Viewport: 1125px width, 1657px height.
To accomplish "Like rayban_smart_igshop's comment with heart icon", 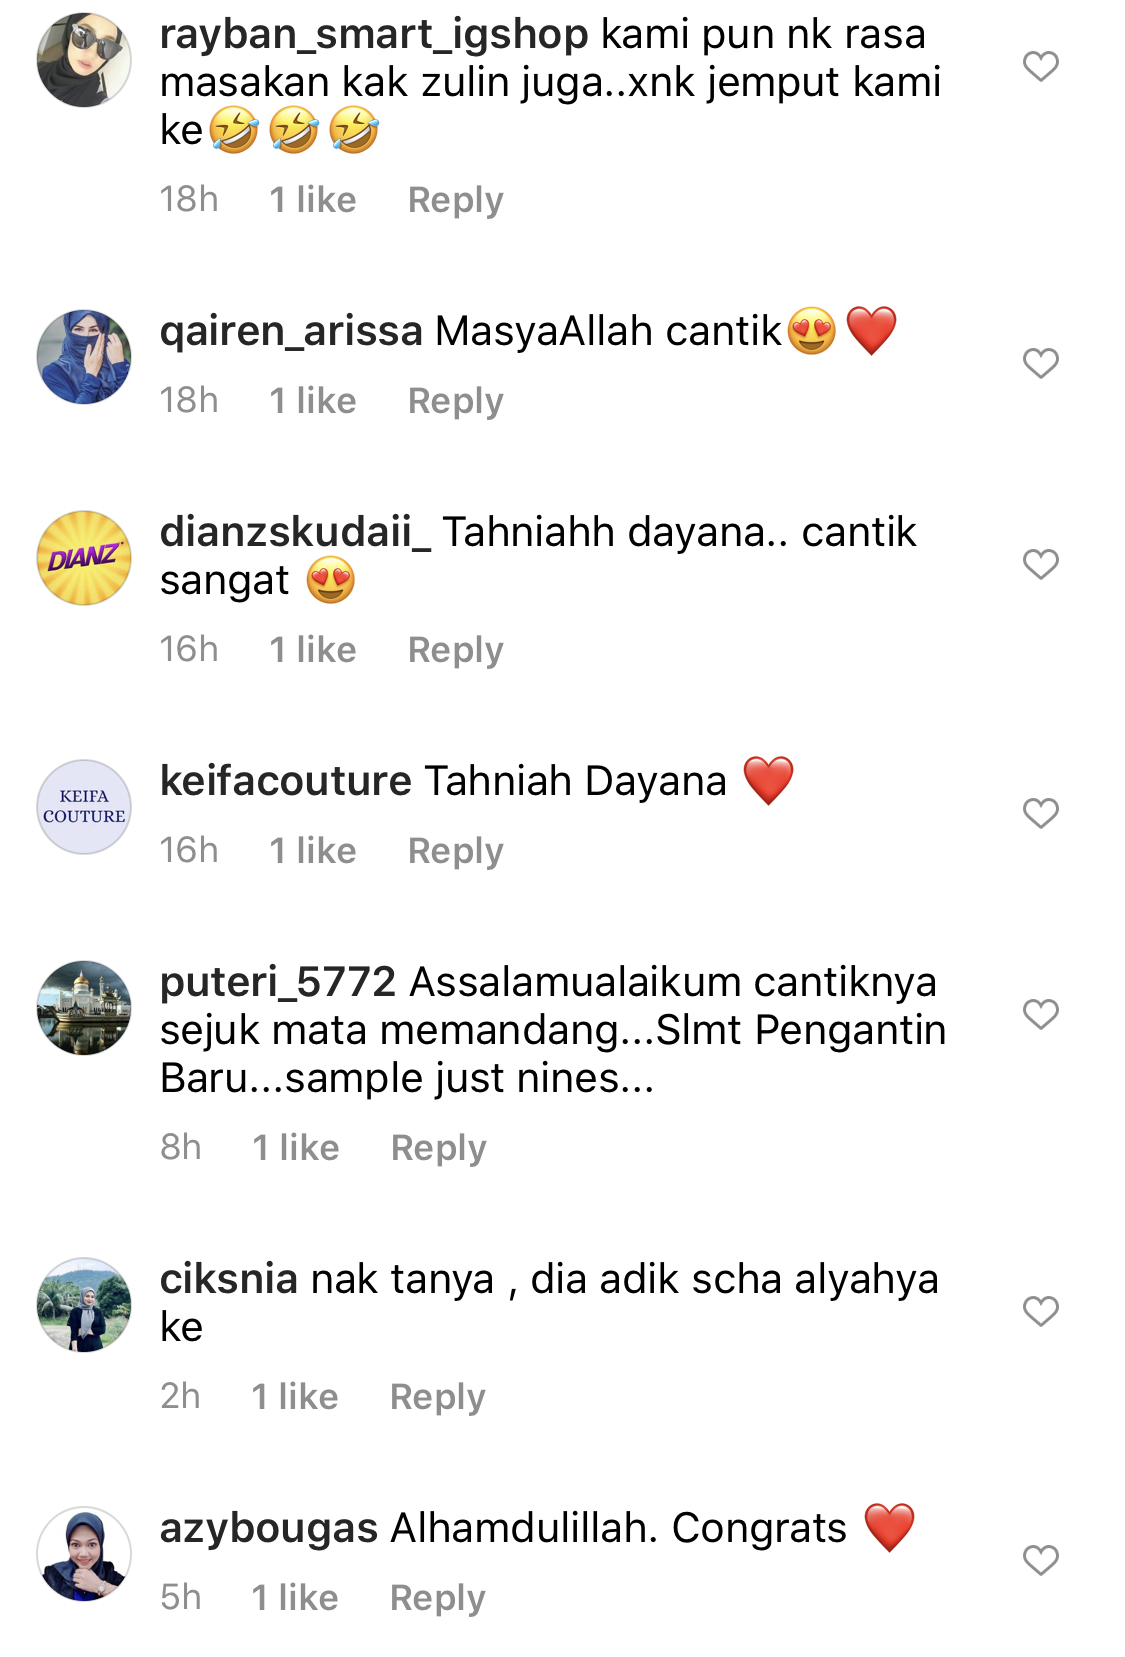I will (1040, 66).
